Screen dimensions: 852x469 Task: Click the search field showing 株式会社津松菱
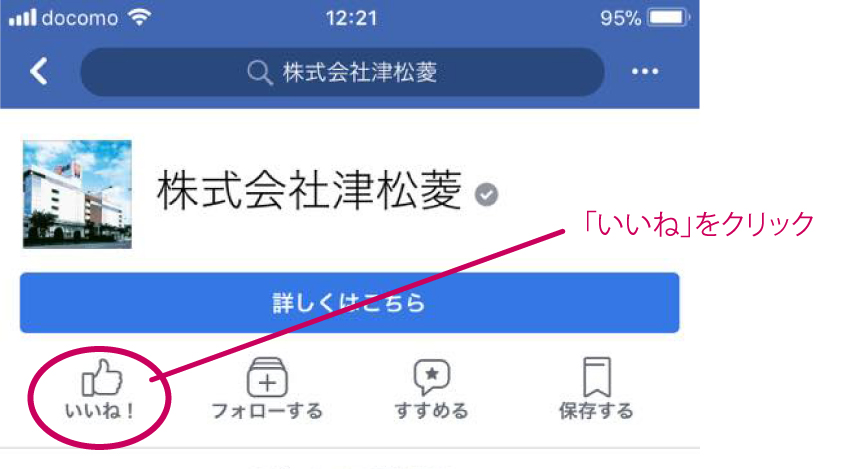point(342,72)
